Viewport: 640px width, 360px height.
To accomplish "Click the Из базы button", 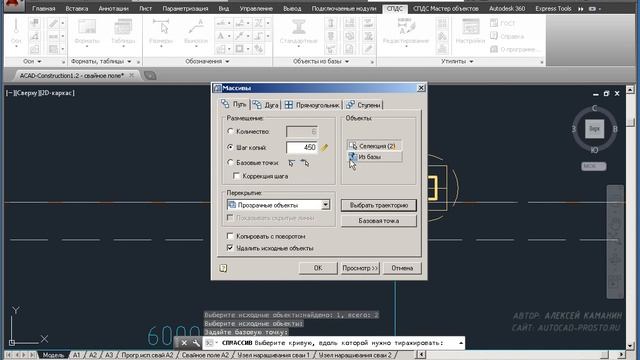I will coord(374,157).
